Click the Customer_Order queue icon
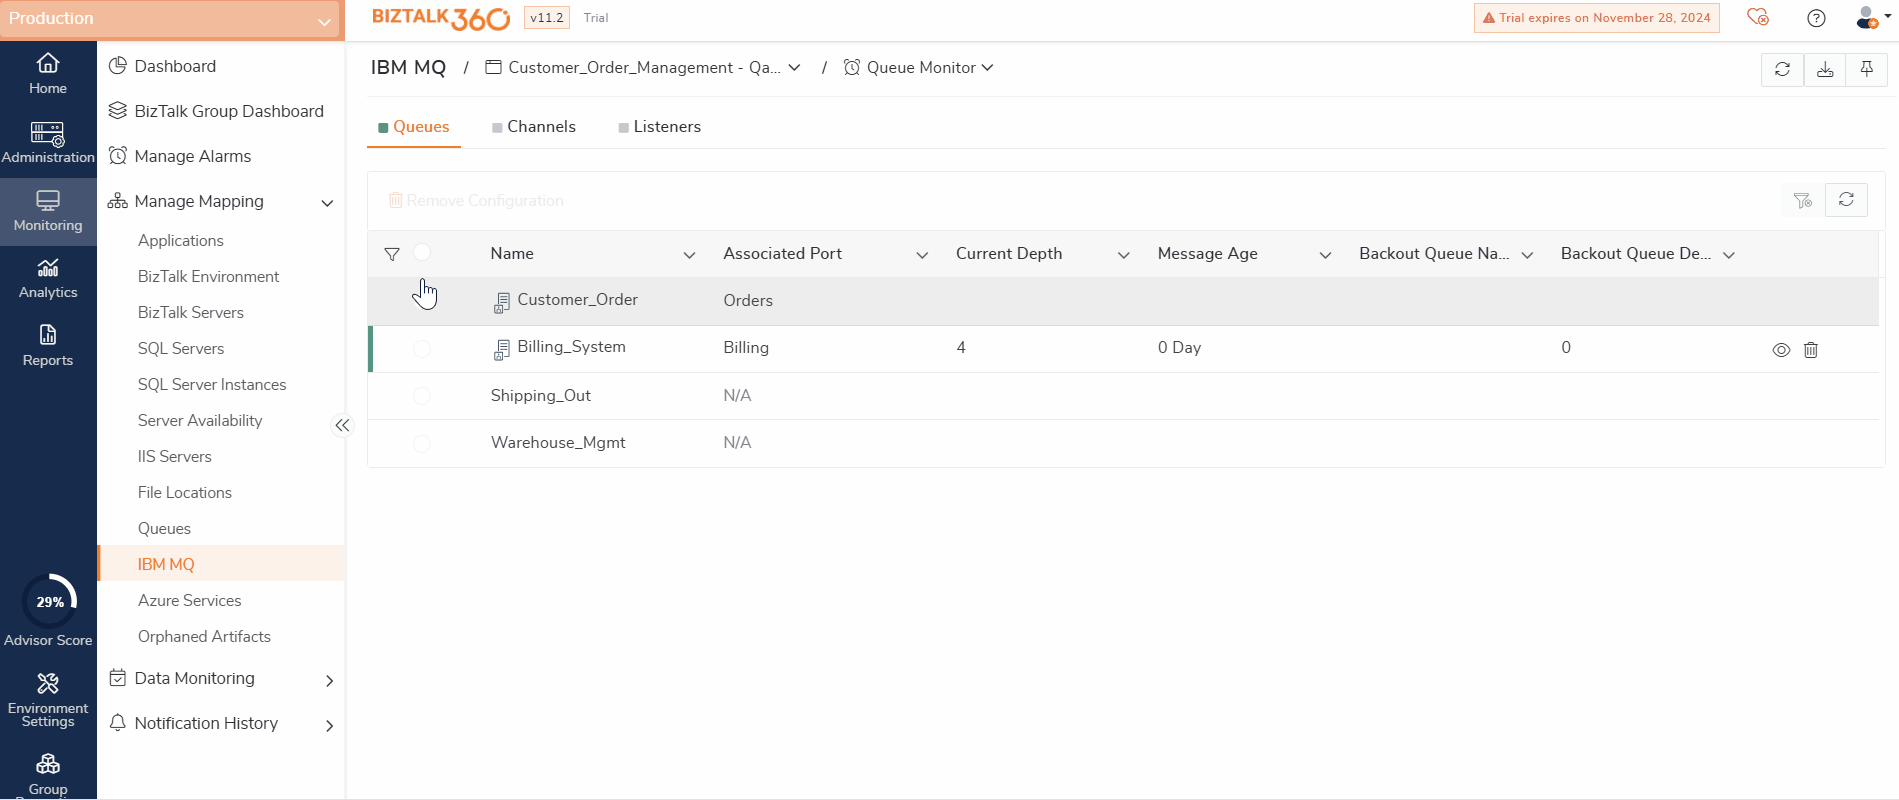 click(502, 302)
